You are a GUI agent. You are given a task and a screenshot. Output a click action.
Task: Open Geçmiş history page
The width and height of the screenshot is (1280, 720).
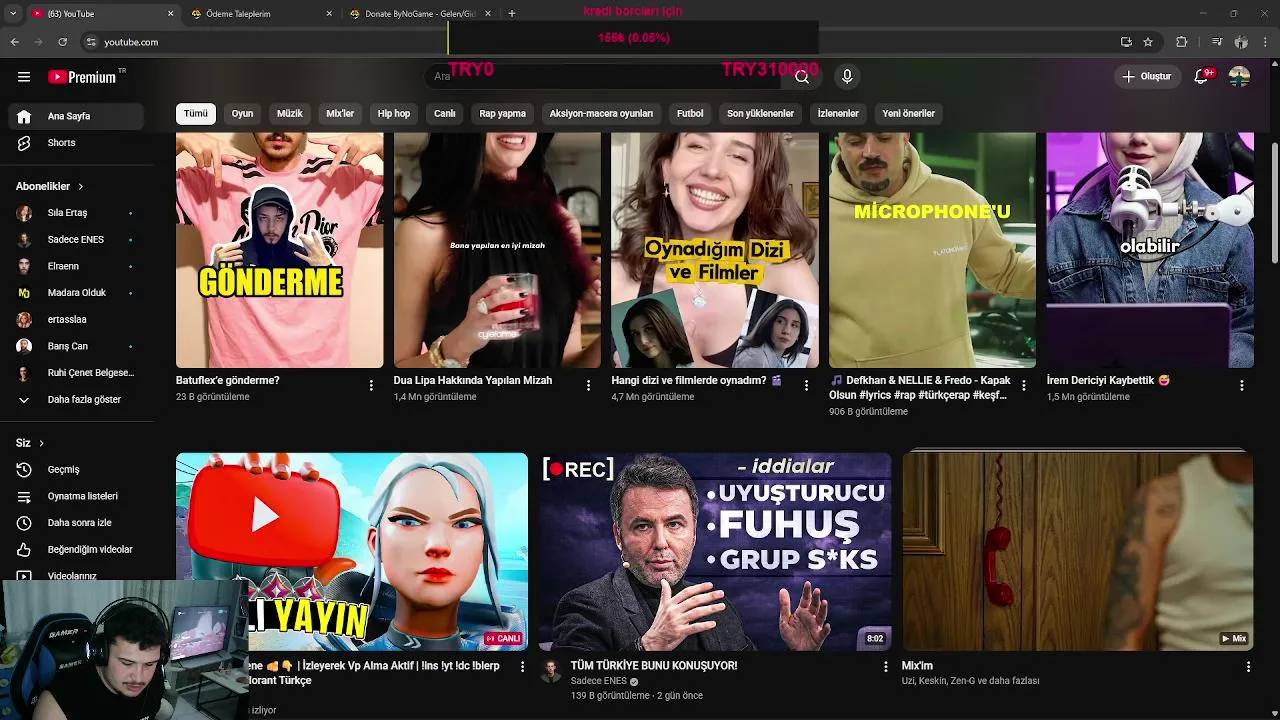click(76, 469)
